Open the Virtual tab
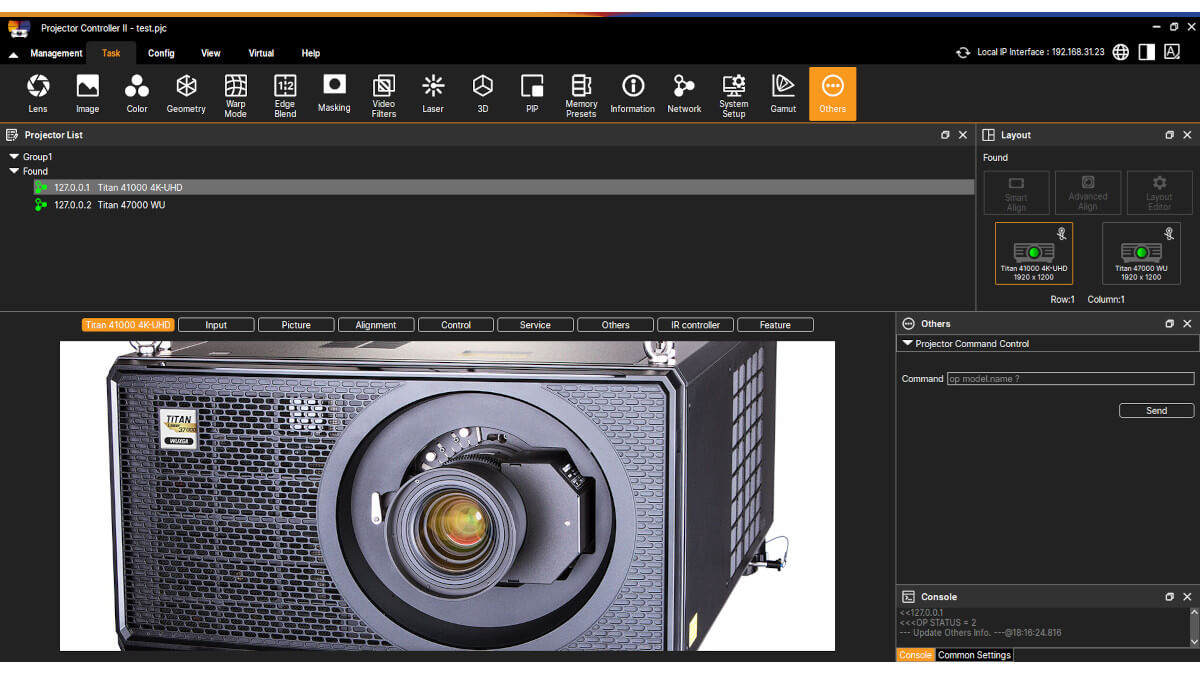Viewport: 1200px width, 675px height. tap(261, 54)
